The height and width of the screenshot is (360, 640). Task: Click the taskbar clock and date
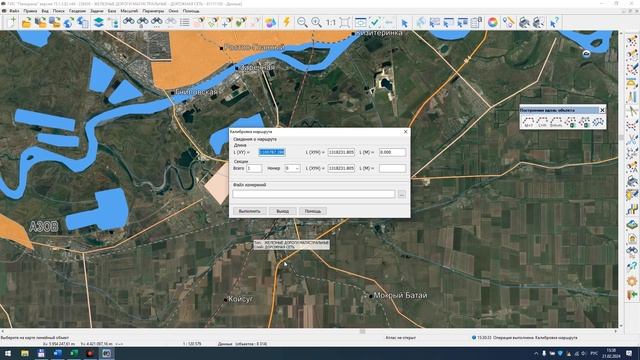pyautogui.click(x=611, y=353)
